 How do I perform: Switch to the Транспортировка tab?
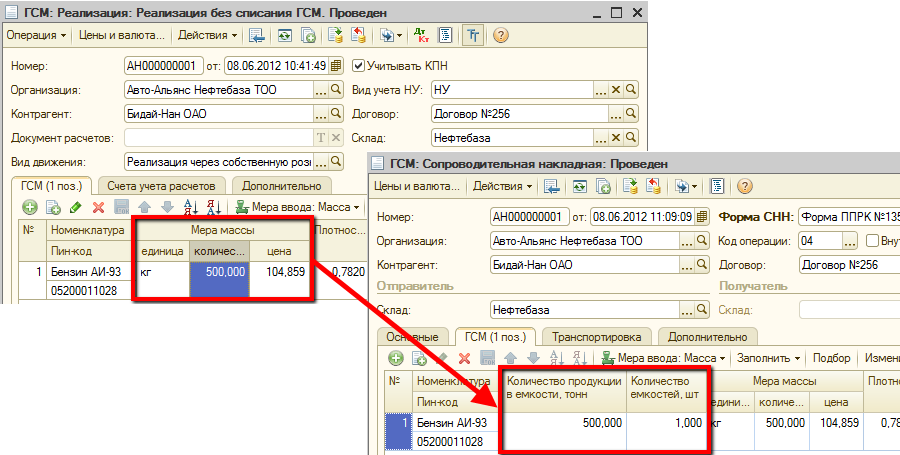click(x=596, y=337)
